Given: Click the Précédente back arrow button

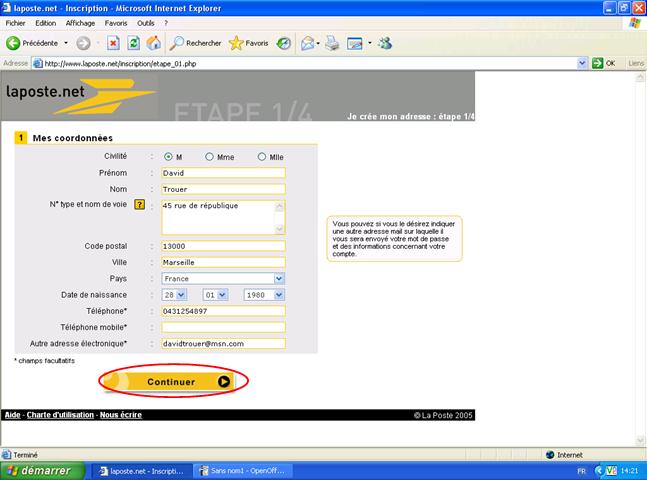Looking at the screenshot, I should pos(32,43).
